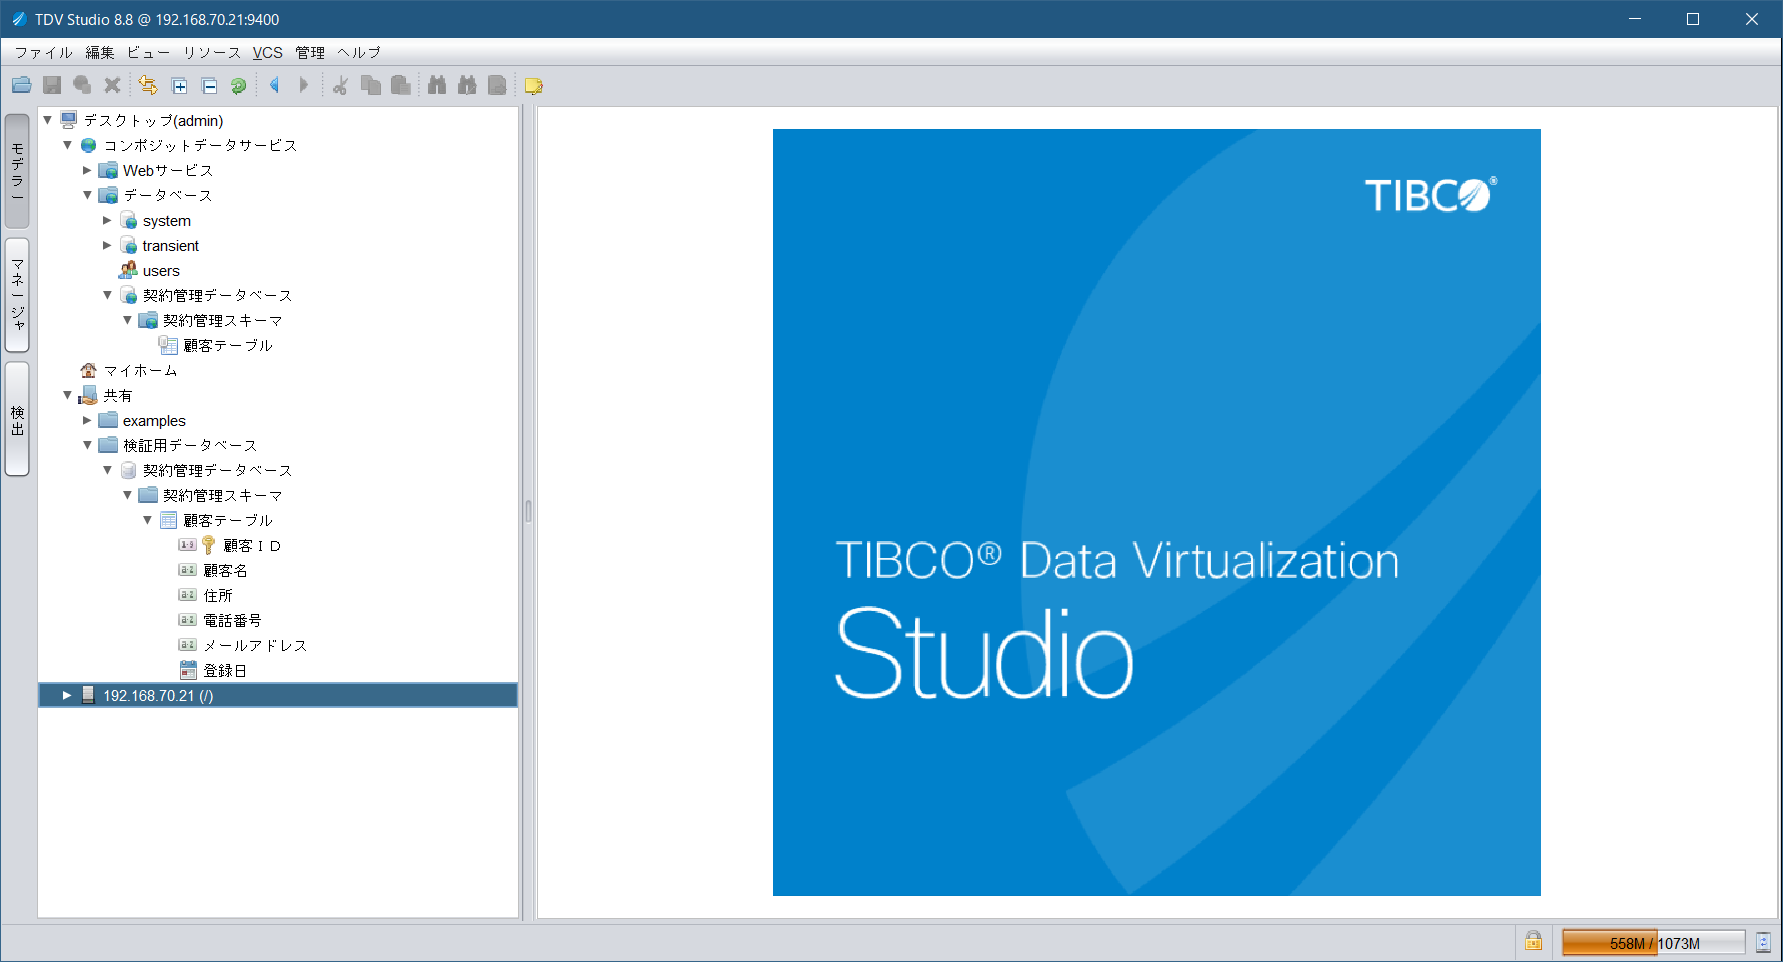
Task: Select the 顧客名 column
Action: point(226,571)
